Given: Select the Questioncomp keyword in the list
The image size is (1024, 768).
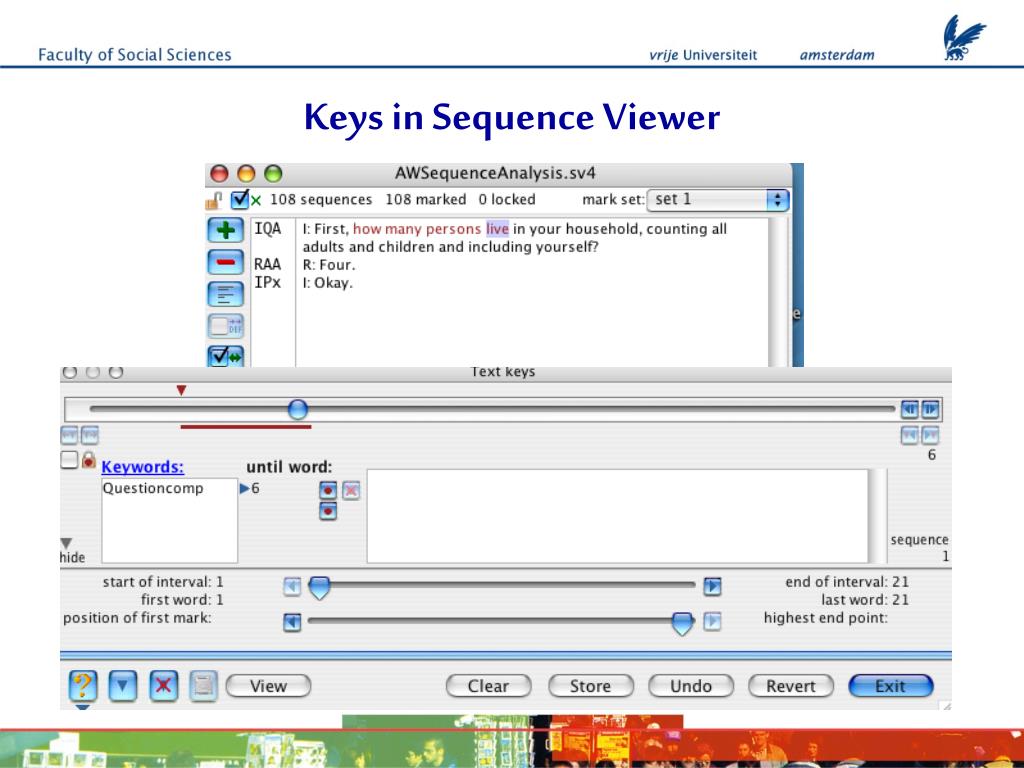Looking at the screenshot, I should pos(153,488).
